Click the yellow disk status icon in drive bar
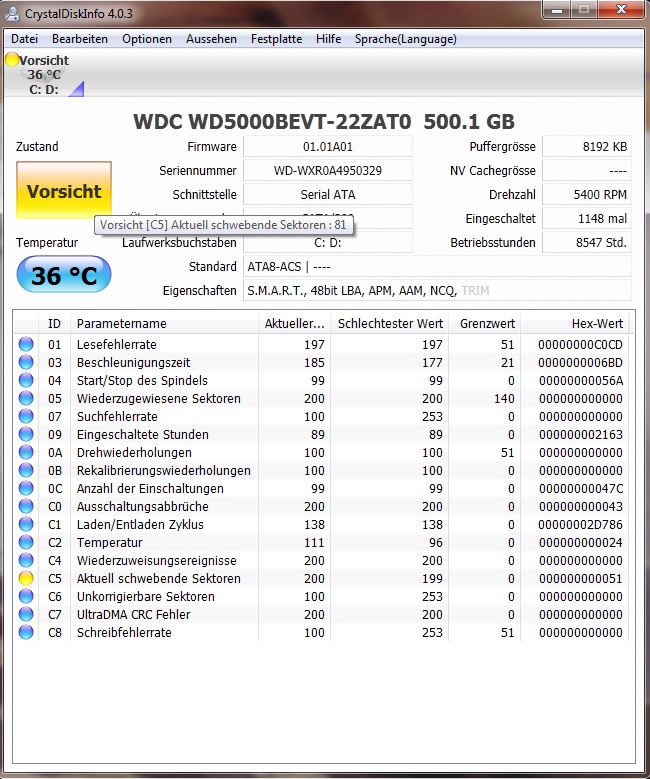 tap(12, 60)
